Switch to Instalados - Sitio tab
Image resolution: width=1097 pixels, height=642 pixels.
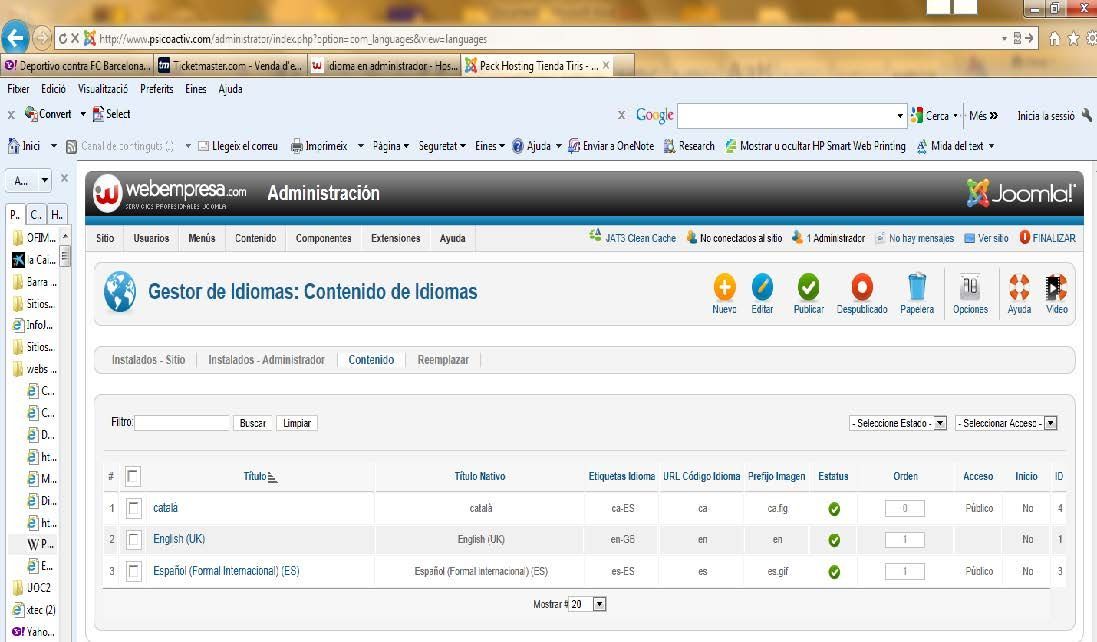pyautogui.click(x=148, y=360)
